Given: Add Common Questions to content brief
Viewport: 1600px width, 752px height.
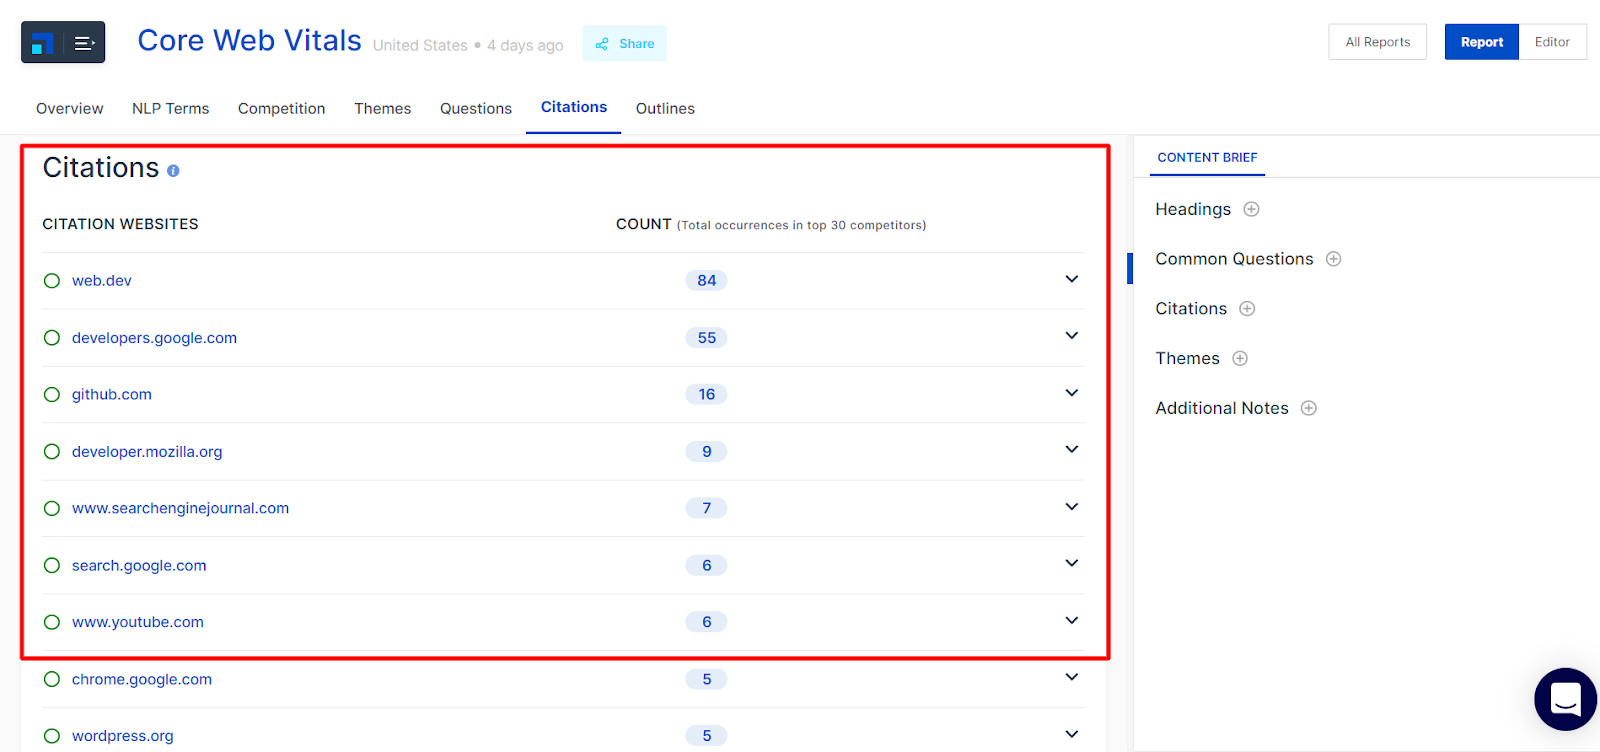Looking at the screenshot, I should [x=1333, y=259].
